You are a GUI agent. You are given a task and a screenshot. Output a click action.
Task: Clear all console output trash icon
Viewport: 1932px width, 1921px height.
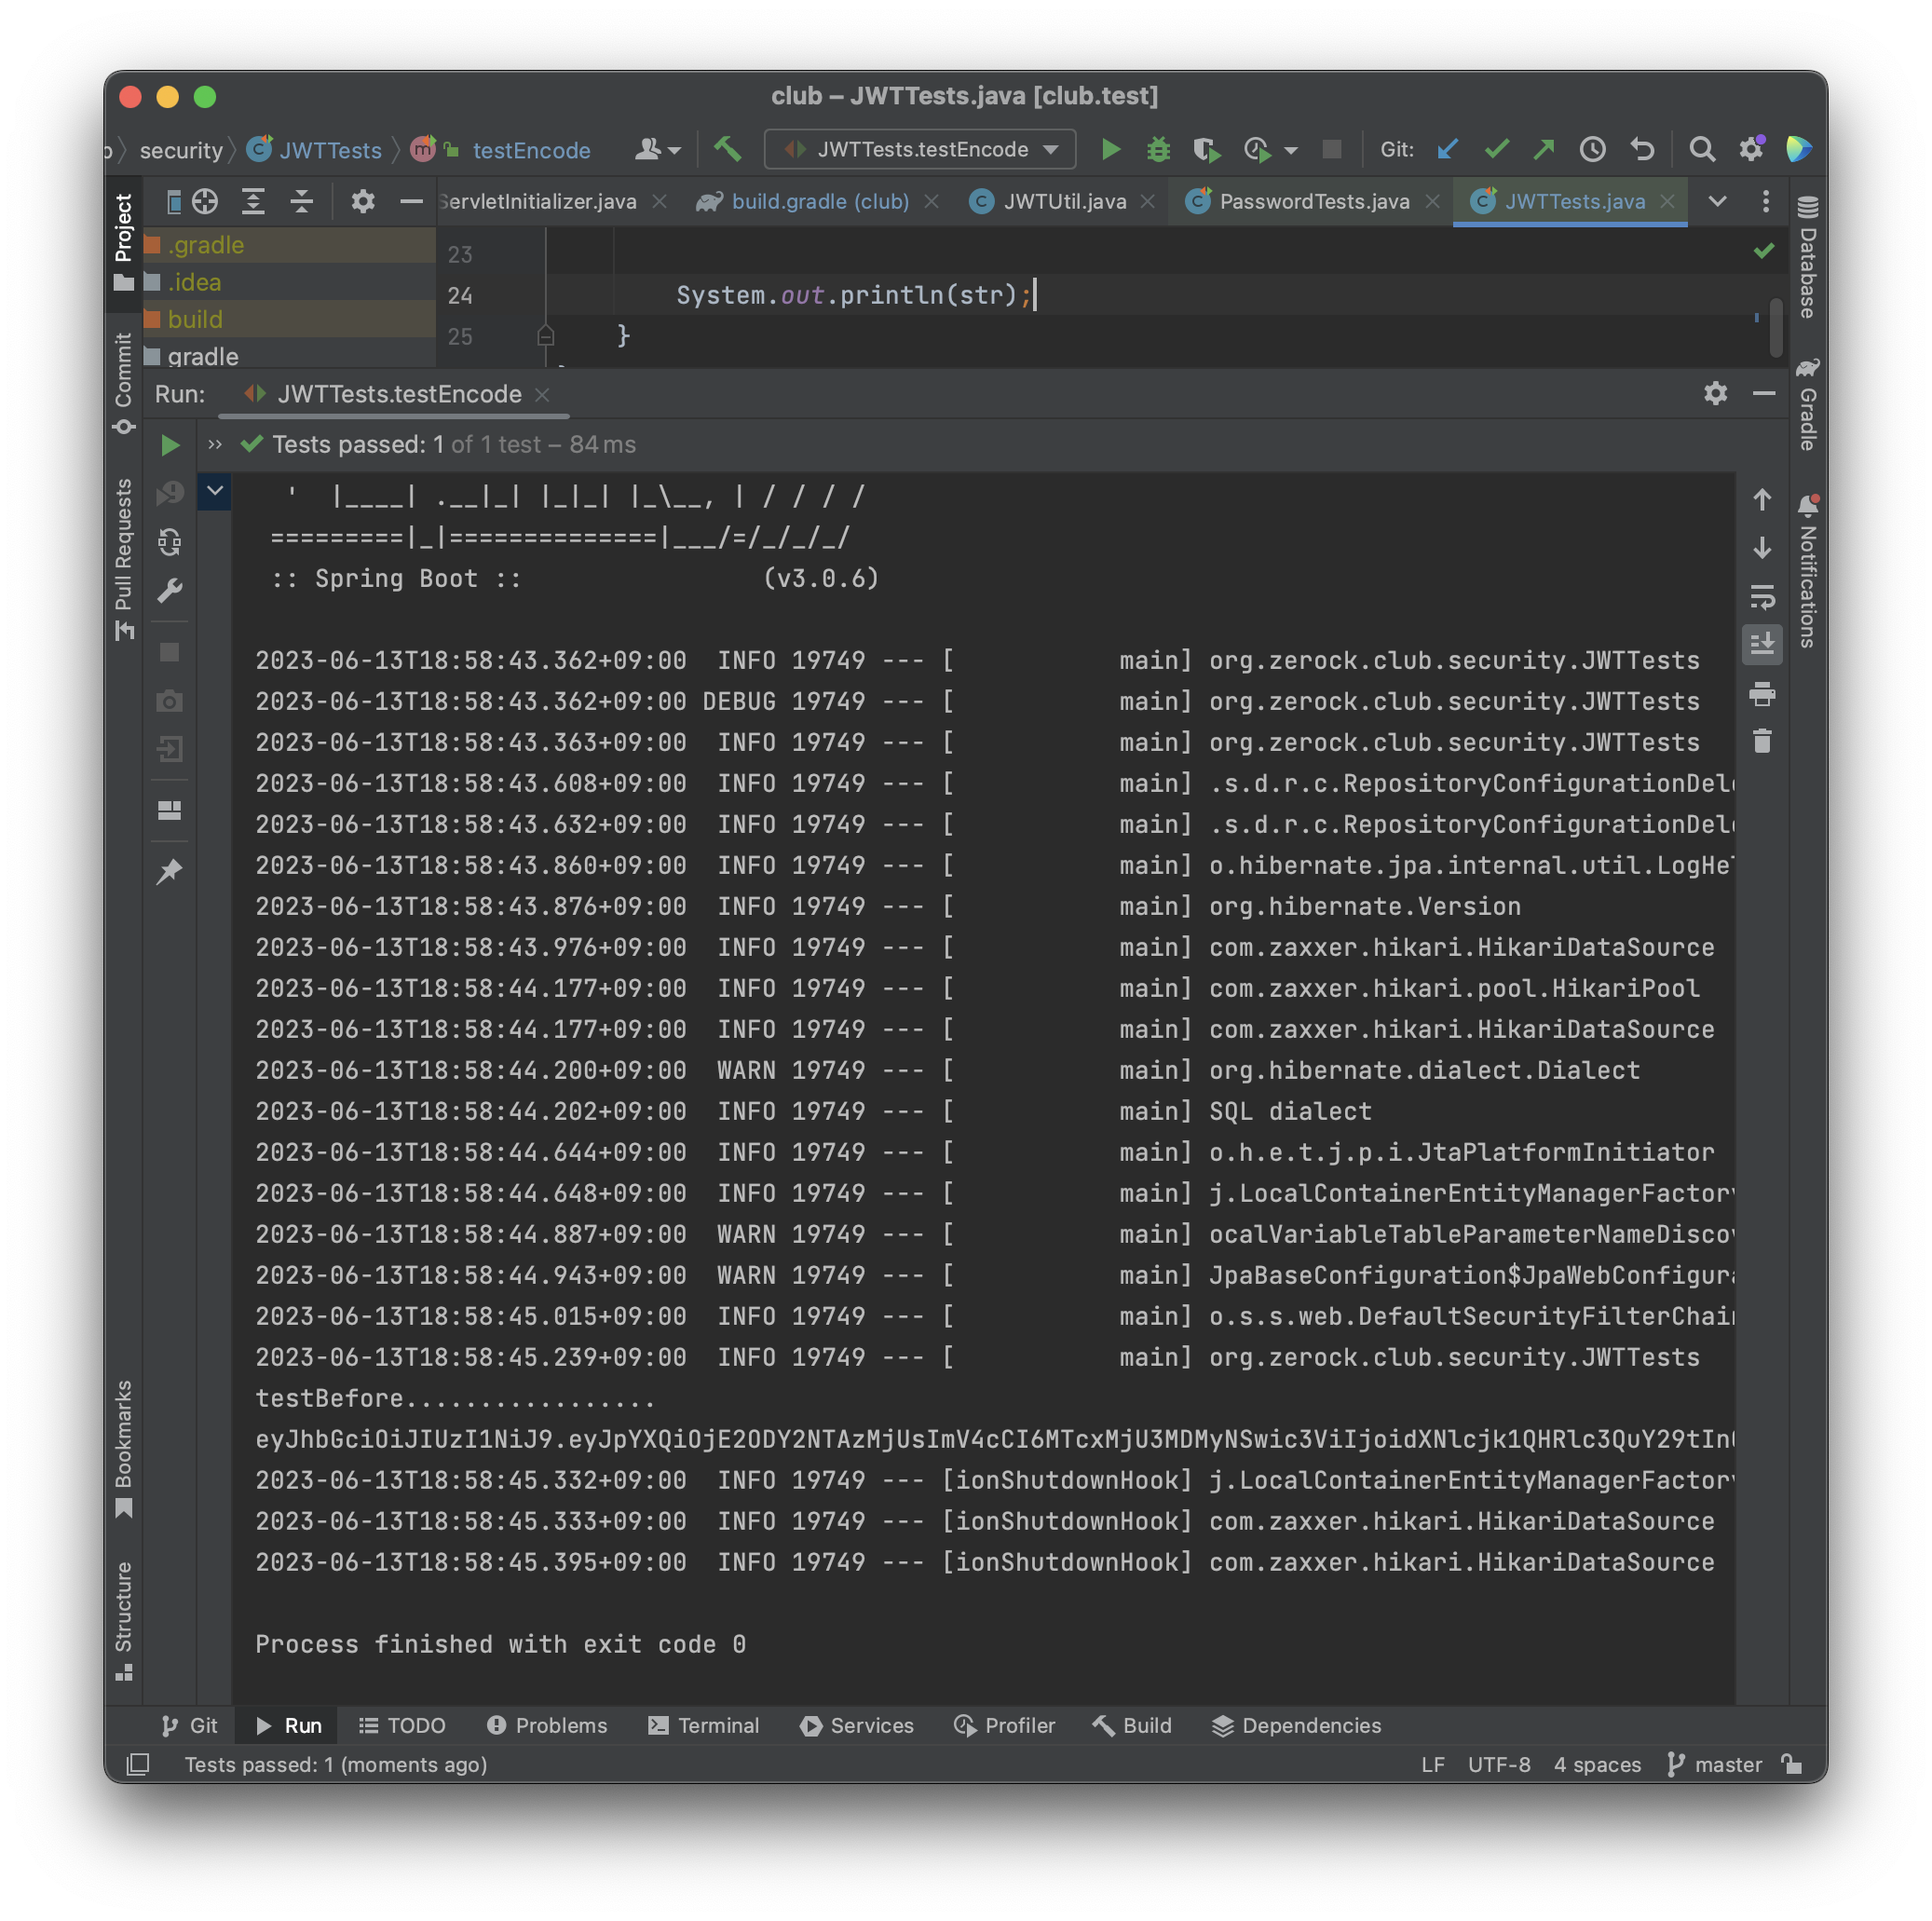point(1762,742)
